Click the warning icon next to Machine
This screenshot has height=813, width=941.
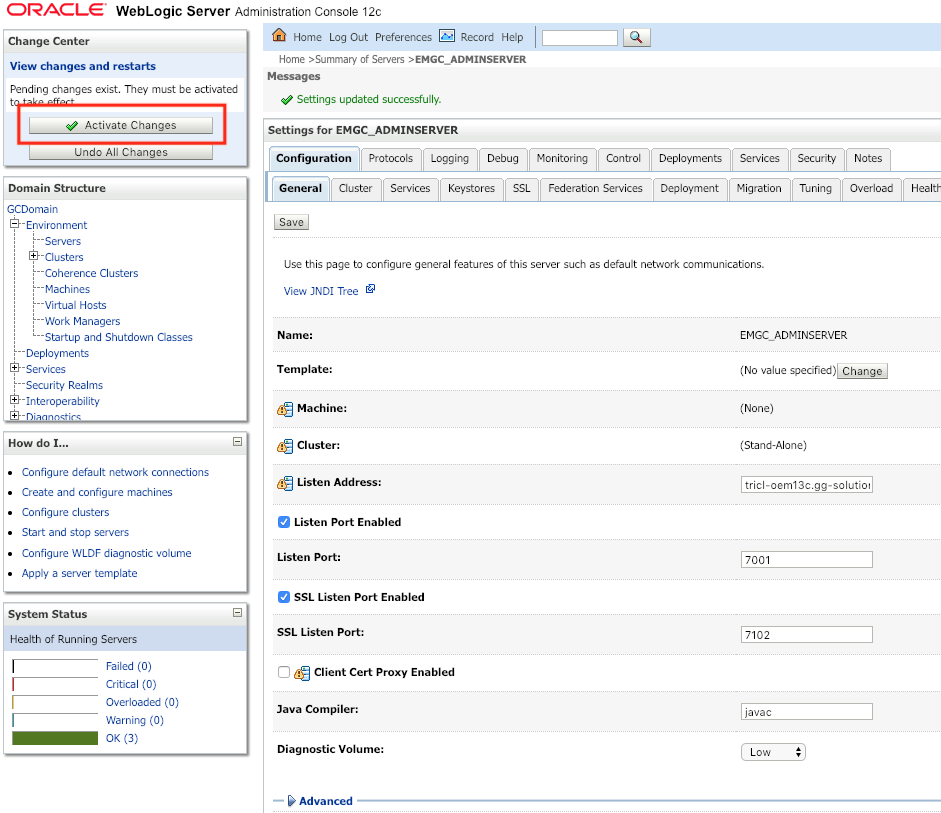(285, 409)
